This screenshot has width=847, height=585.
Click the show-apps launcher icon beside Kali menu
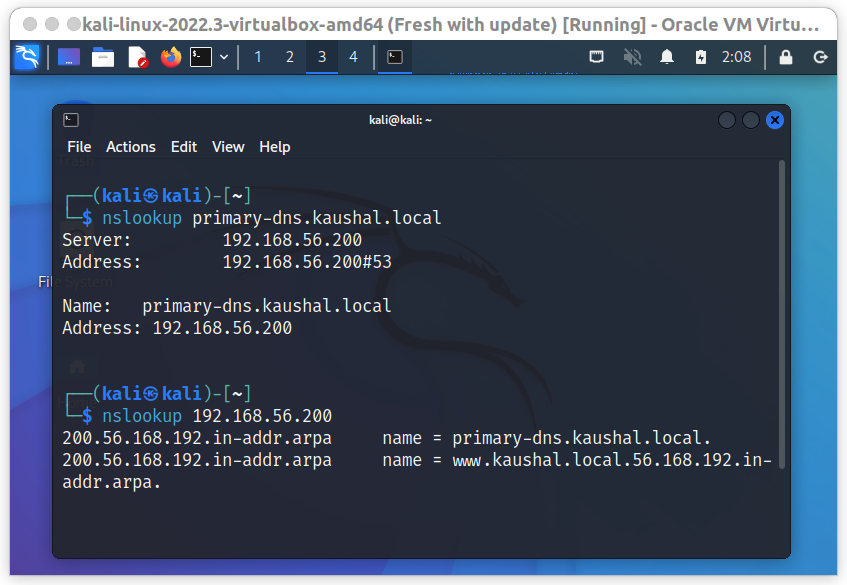[68, 57]
